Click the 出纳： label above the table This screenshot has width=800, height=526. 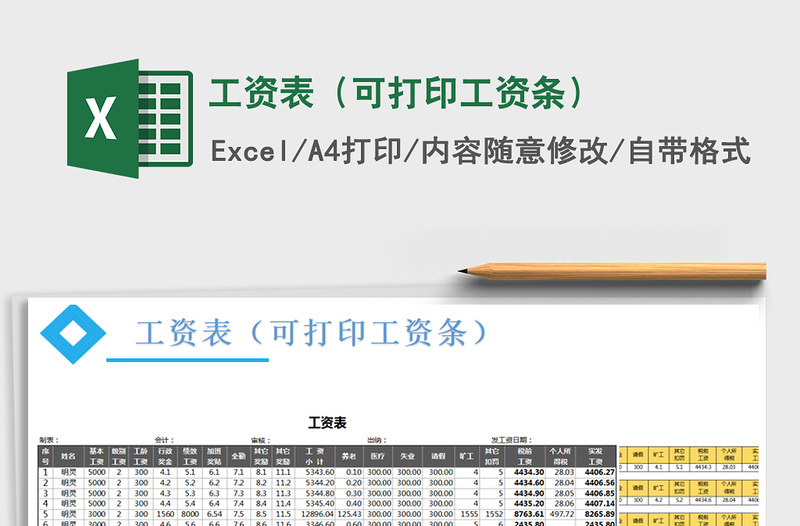tap(377, 440)
